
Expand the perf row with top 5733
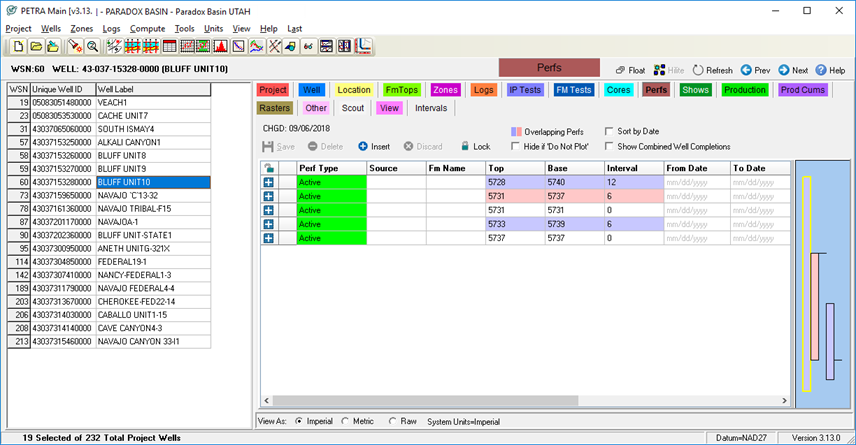[269, 224]
